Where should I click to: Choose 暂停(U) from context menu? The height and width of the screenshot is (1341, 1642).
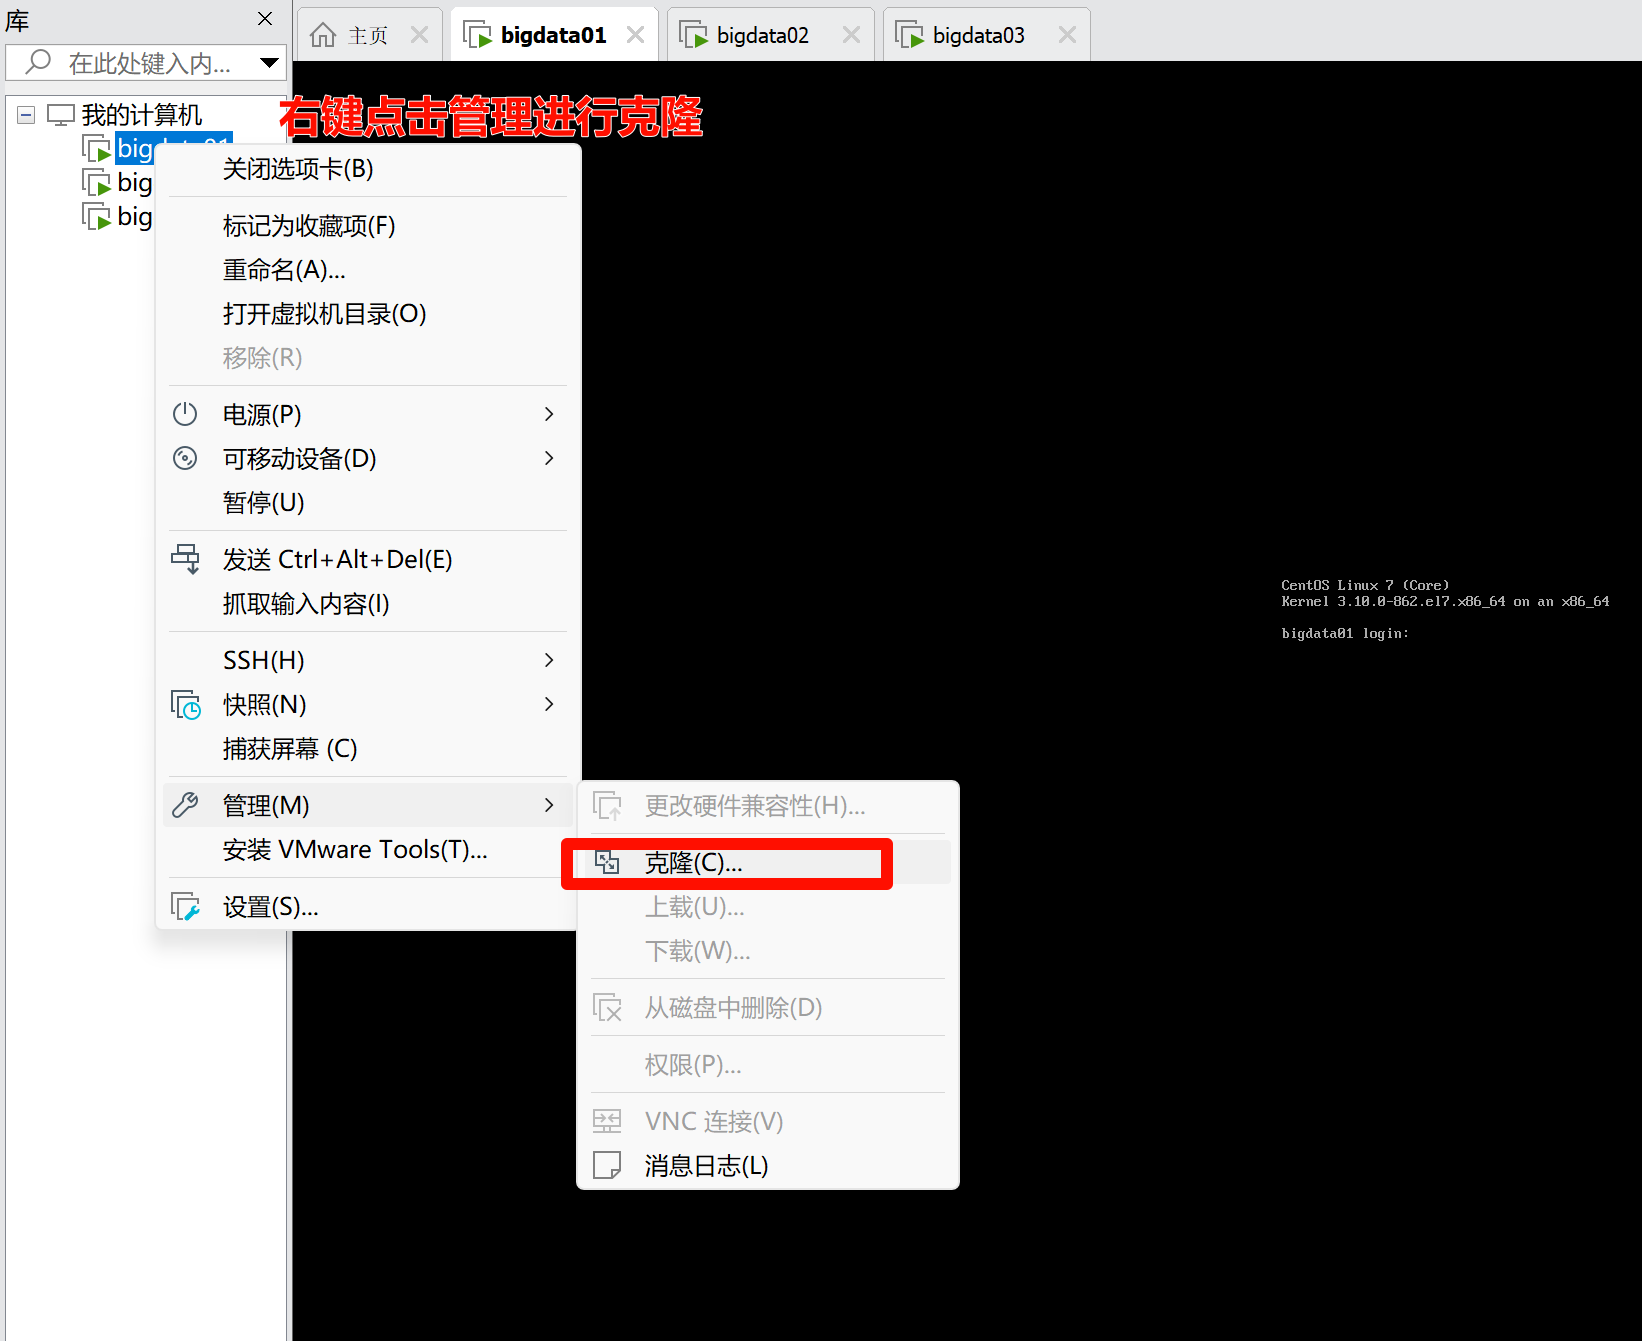coord(368,502)
